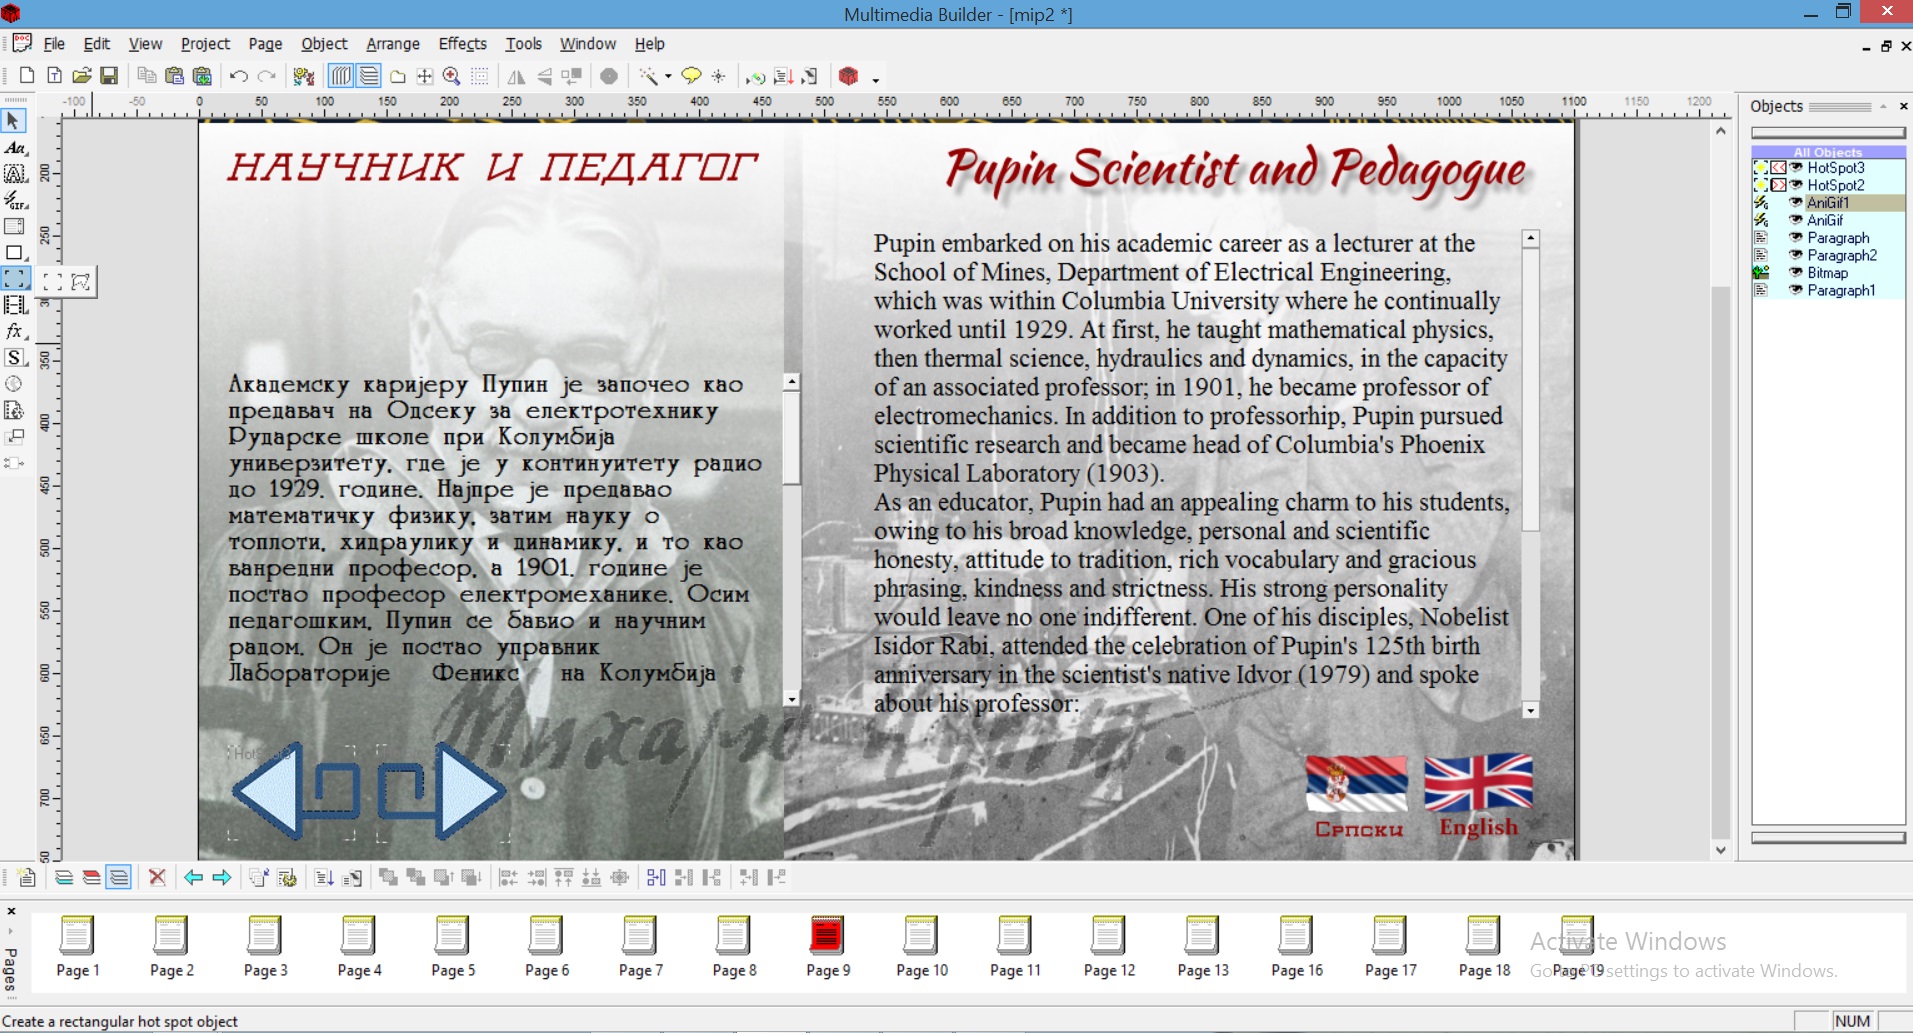Toggle visibility eye for HotSpot3
The height and width of the screenshot is (1033, 1913).
(1796, 168)
